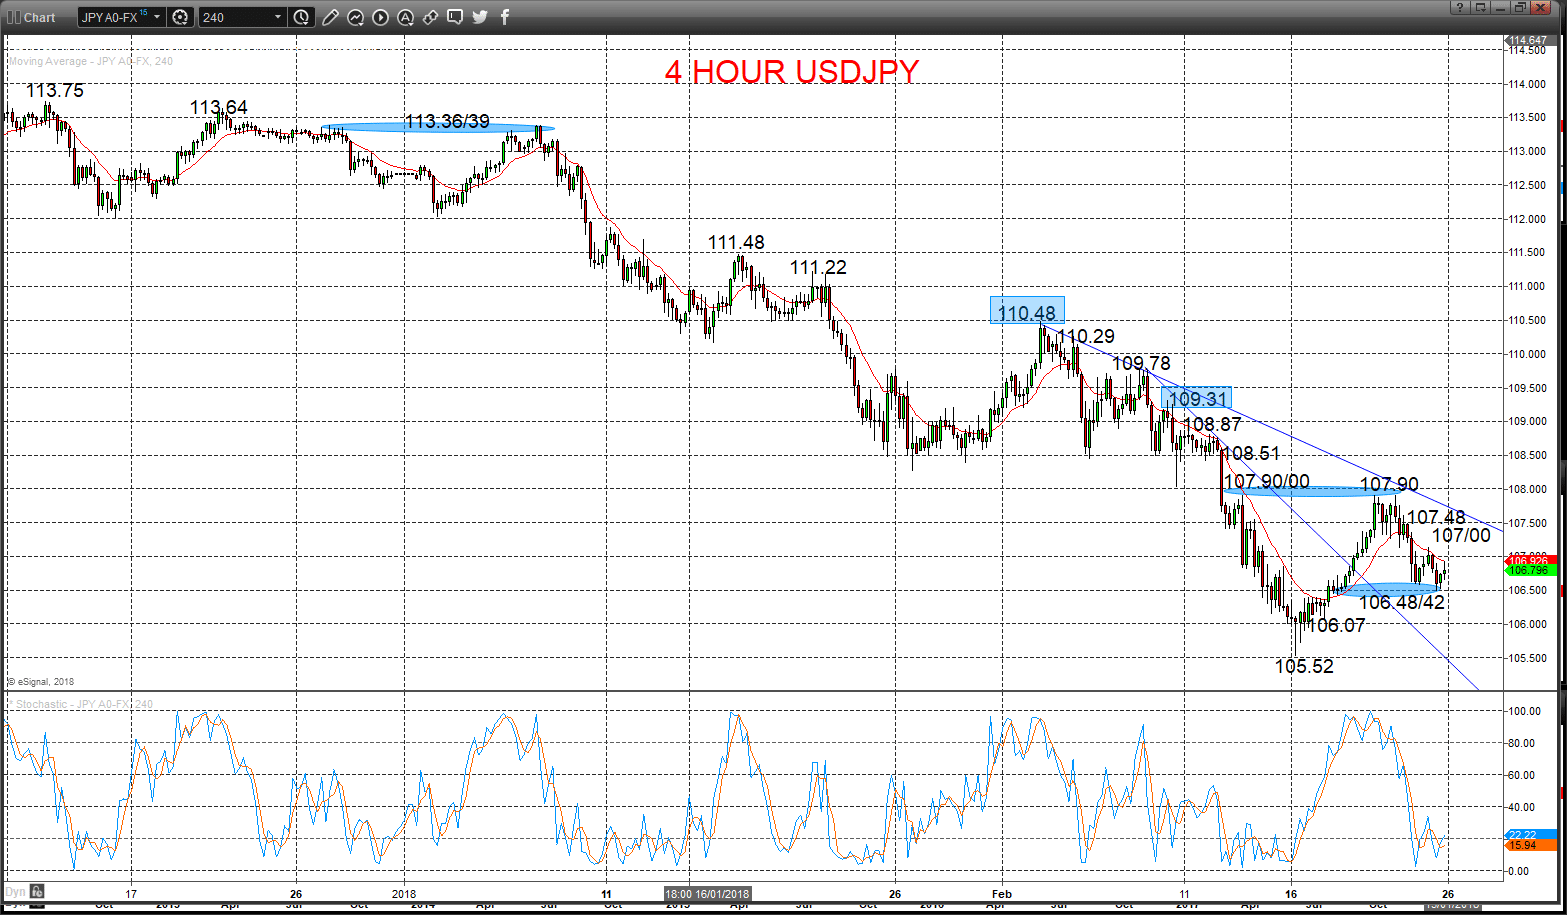Click the 111.22 price annotation
1567x915 pixels.
click(x=818, y=267)
